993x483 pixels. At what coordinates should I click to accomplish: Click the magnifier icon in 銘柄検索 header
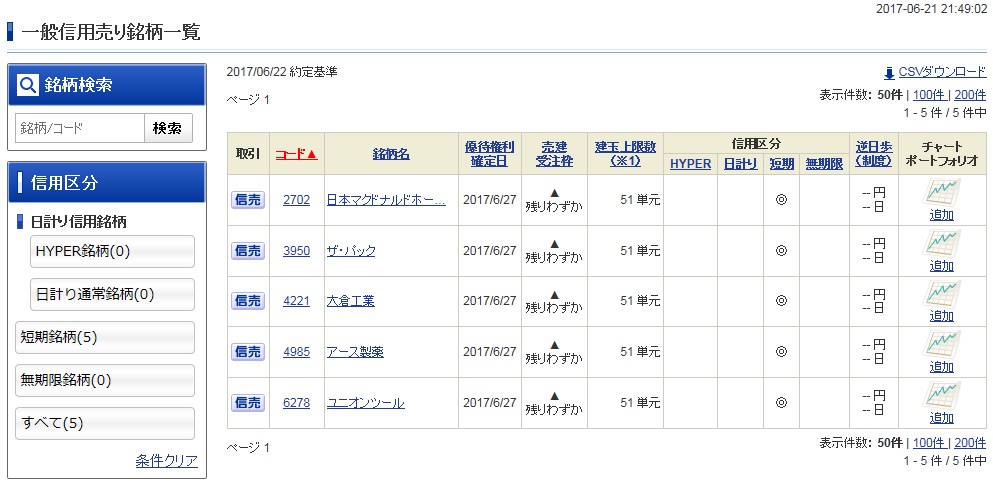pos(28,85)
